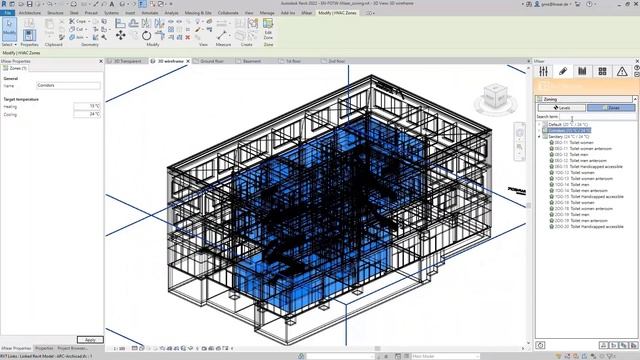640x360 pixels.
Task: Switch to the Massing & Site ribbon tab
Action: pos(198,13)
